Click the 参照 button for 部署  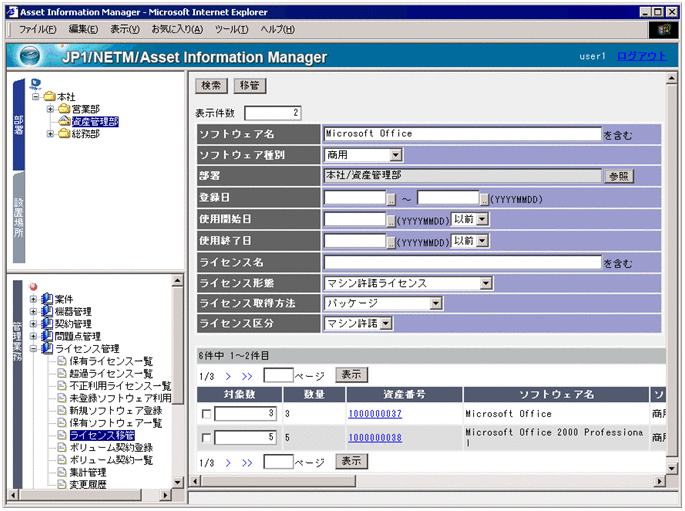(619, 176)
